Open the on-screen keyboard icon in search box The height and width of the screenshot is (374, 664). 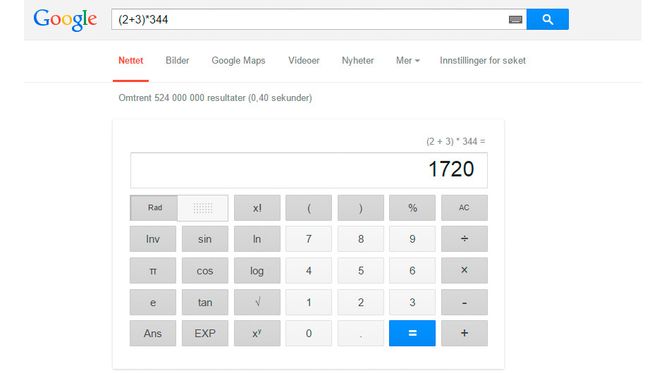tap(515, 19)
